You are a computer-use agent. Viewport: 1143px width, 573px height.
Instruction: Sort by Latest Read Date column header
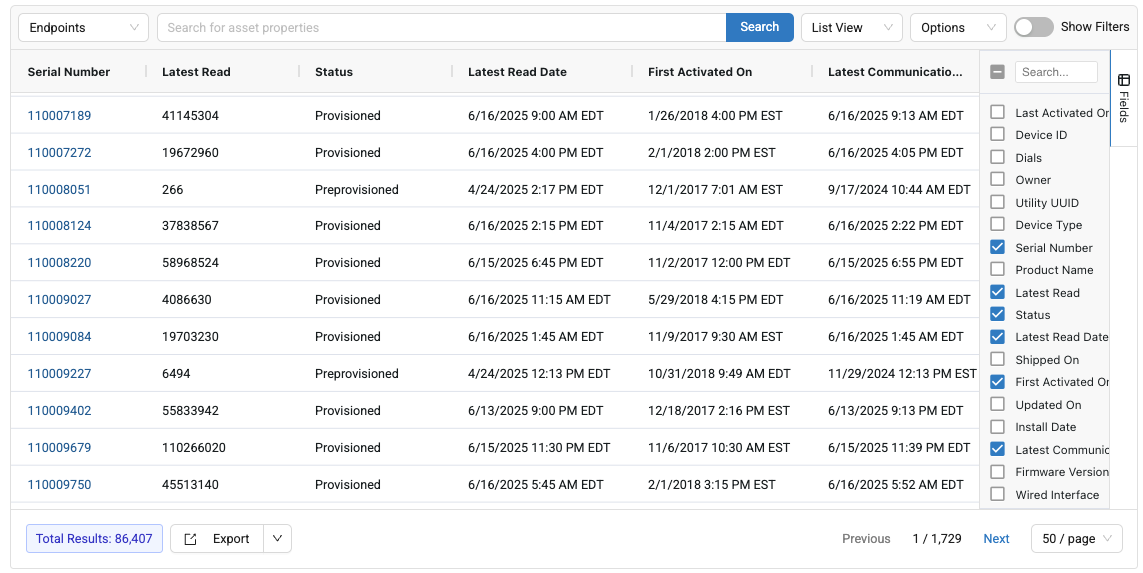point(517,72)
